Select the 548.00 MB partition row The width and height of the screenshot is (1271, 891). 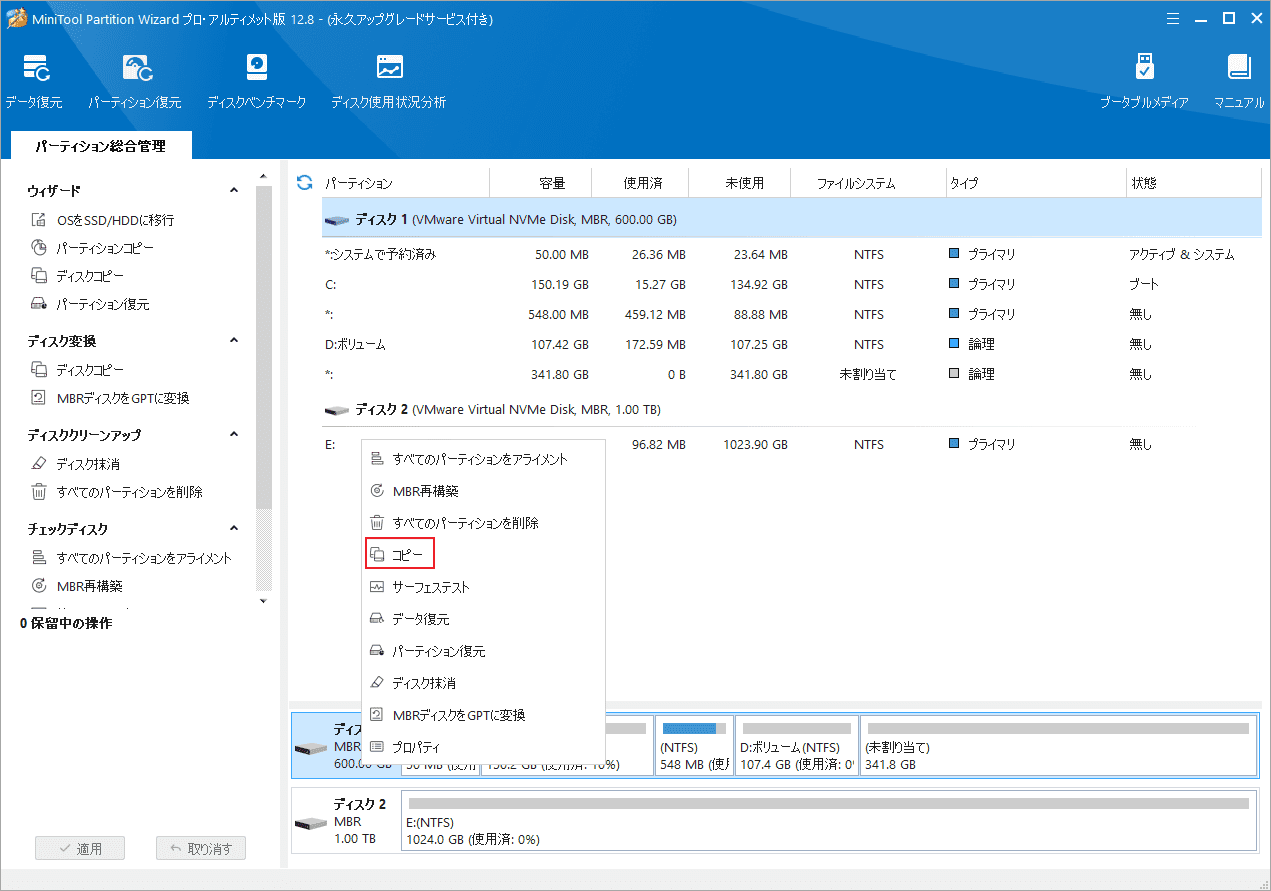tap(791, 314)
